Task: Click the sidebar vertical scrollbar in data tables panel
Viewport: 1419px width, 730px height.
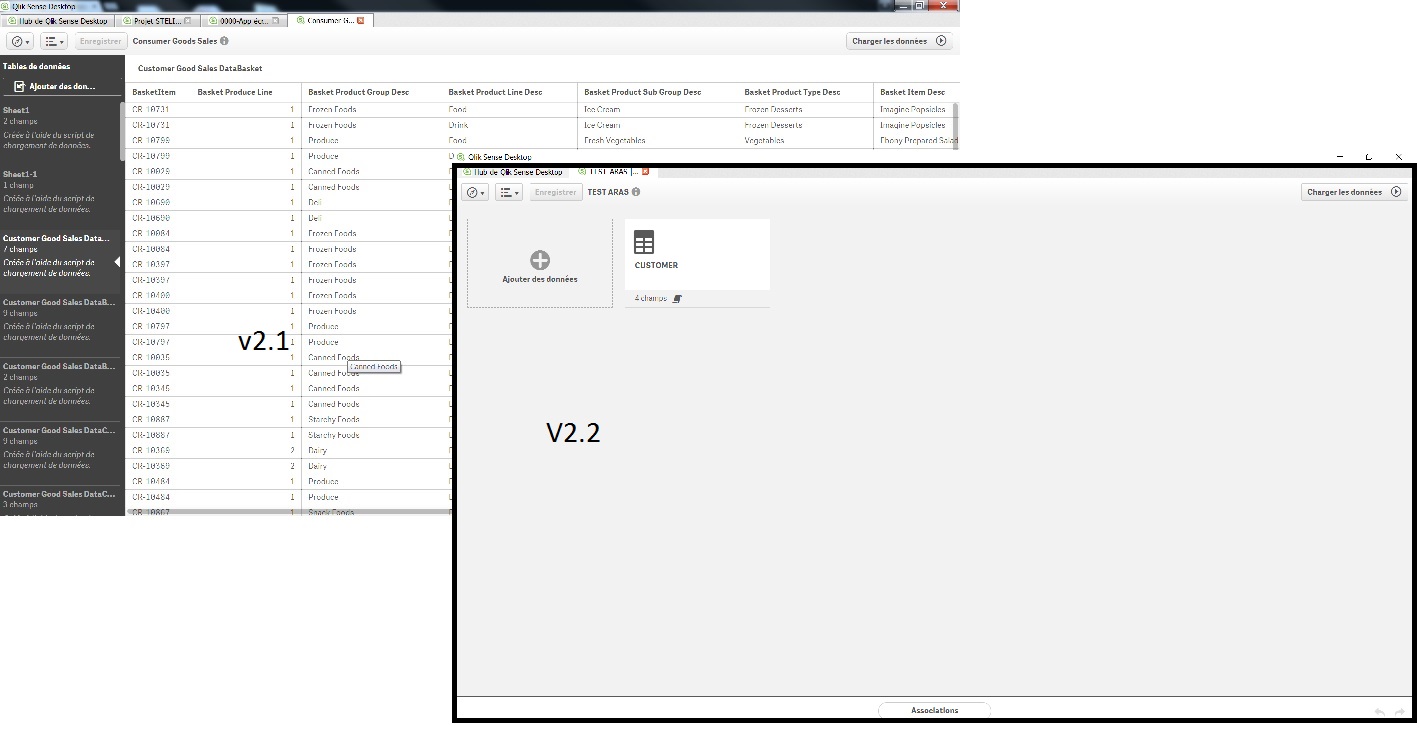Action: click(x=123, y=130)
